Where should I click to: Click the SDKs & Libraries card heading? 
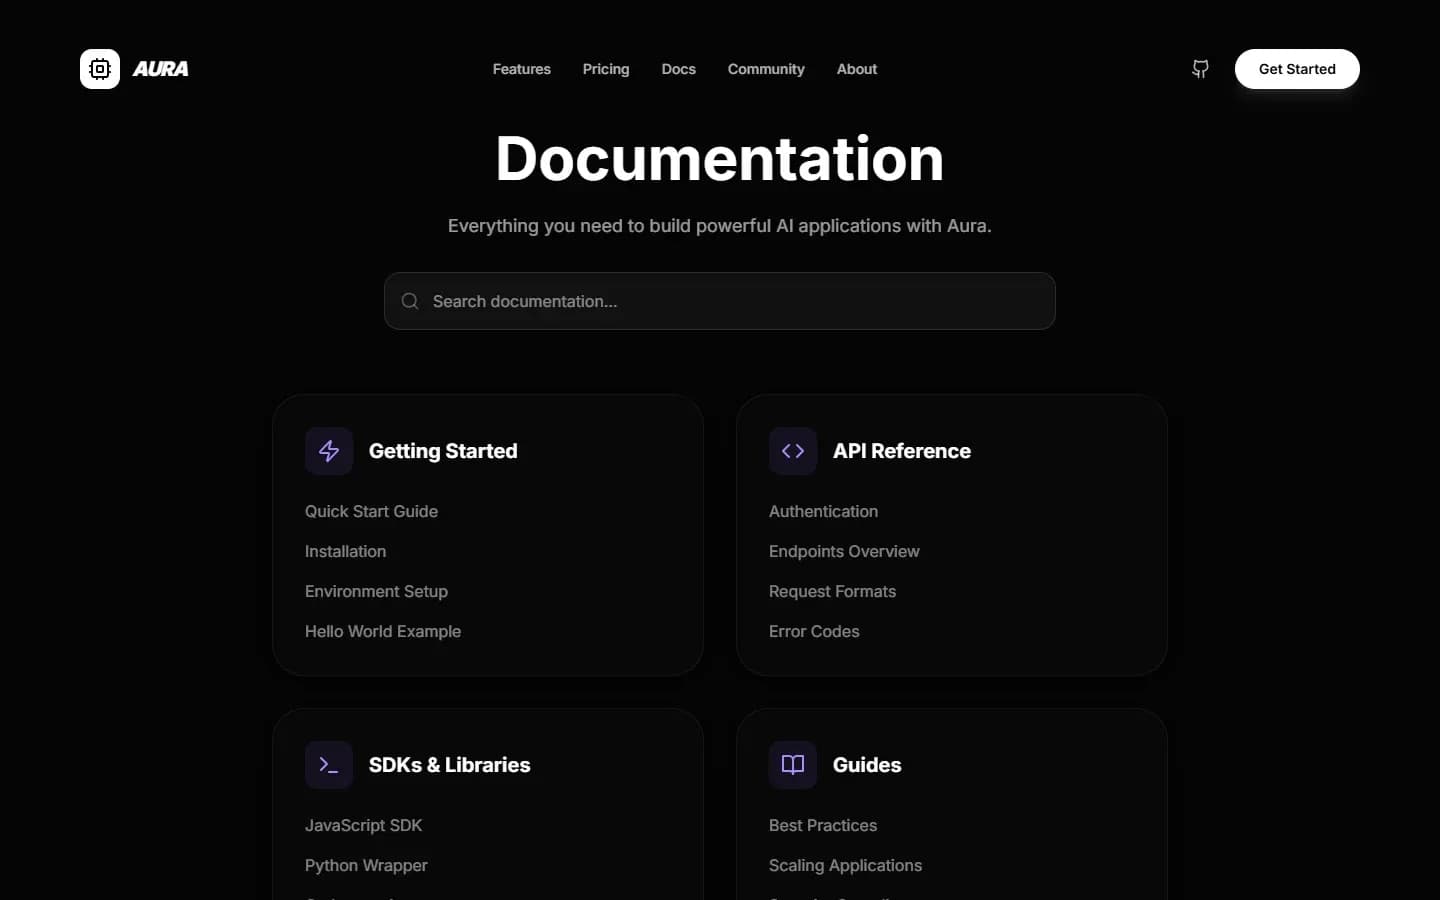point(450,765)
